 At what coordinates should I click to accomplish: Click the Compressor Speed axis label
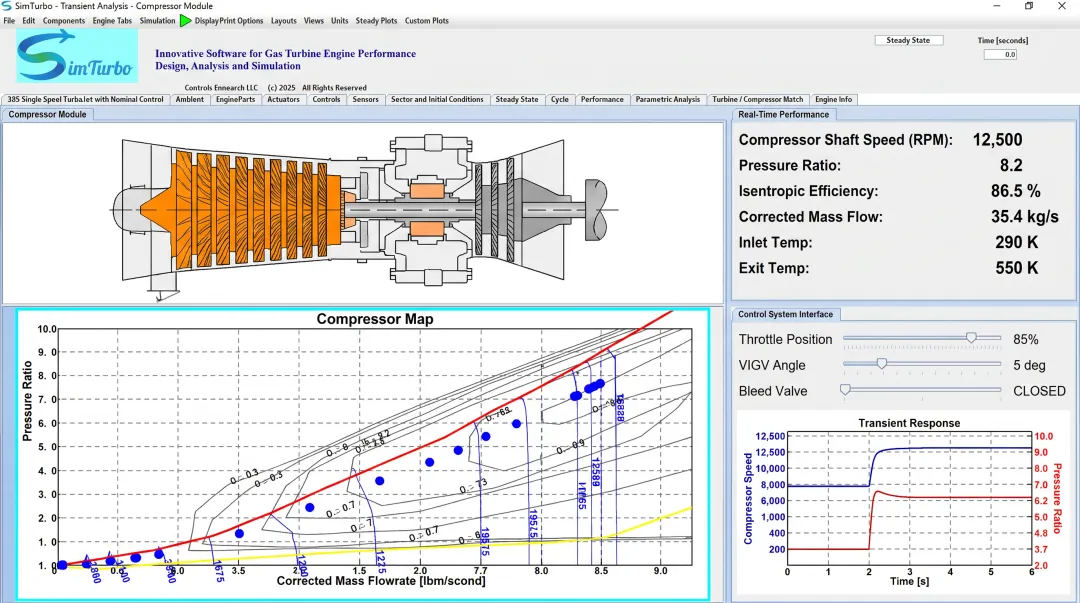tap(748, 498)
